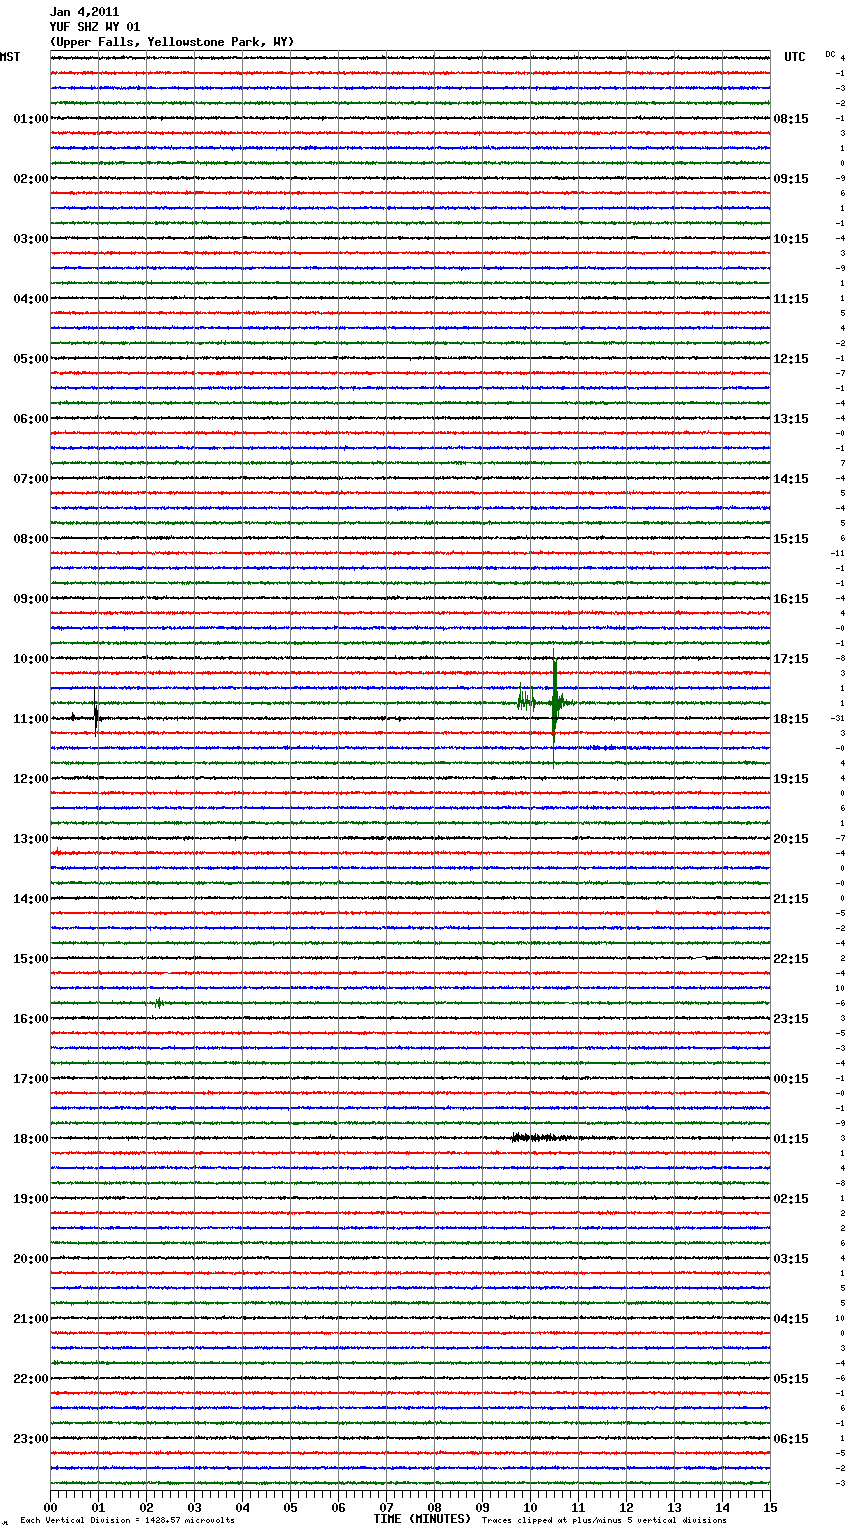This screenshot has height=1534, width=850.
Task: Click the 01:15 UTC time label
Action: 791,1139
